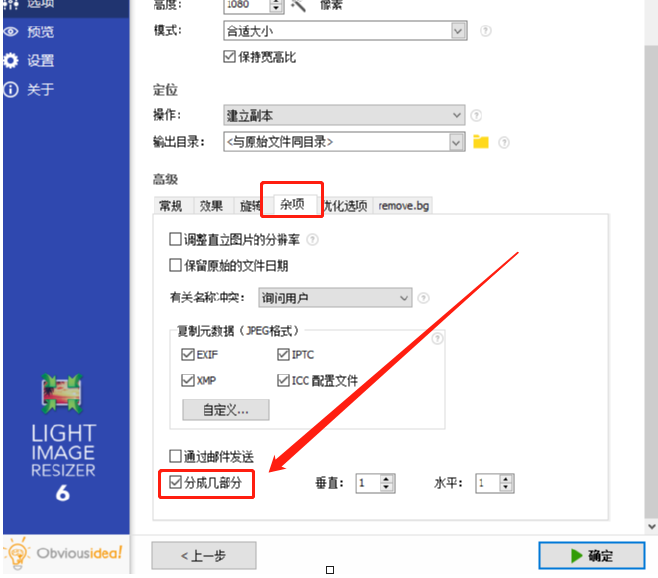Uncheck the split into parts checkbox
This screenshot has width=658, height=578.
(x=175, y=482)
